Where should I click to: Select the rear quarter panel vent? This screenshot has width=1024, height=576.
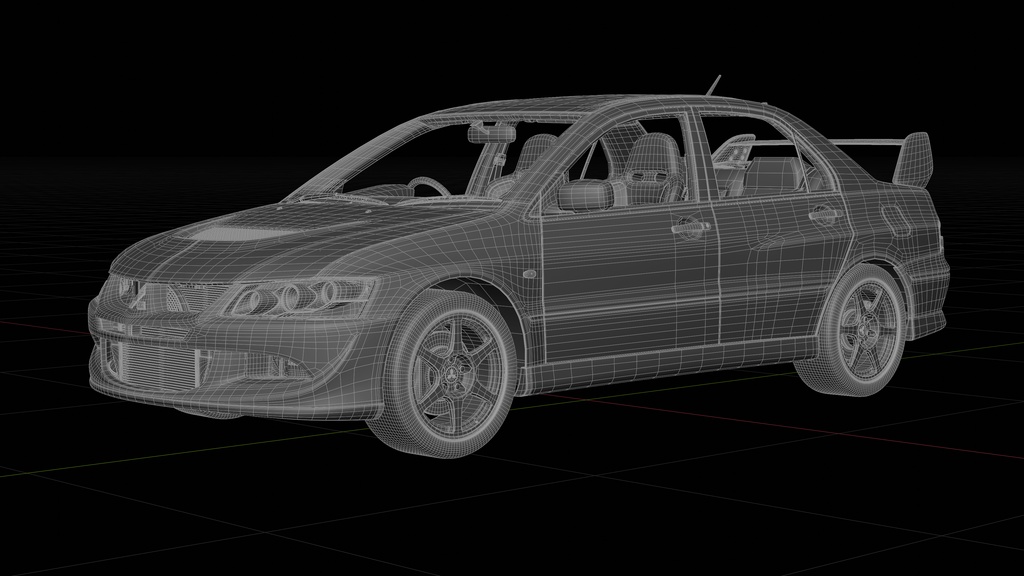coord(895,220)
